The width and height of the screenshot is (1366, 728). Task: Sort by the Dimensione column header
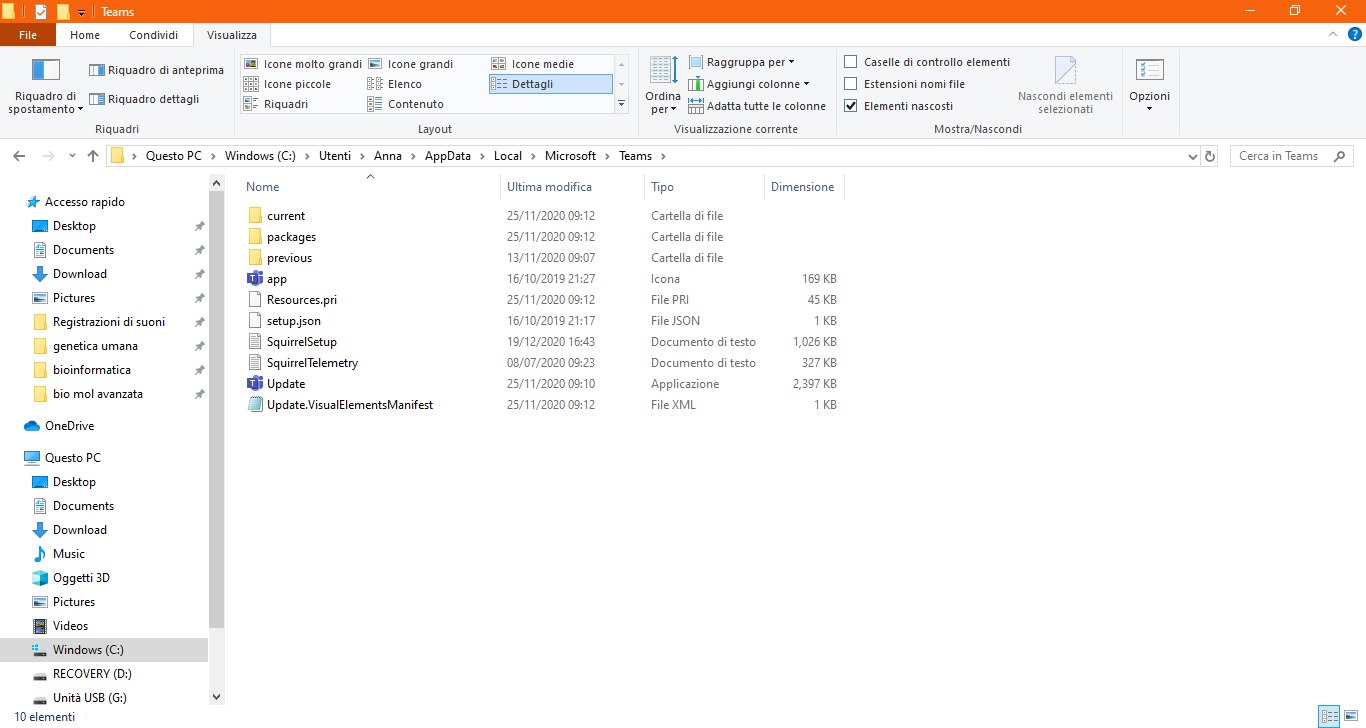[x=803, y=187]
